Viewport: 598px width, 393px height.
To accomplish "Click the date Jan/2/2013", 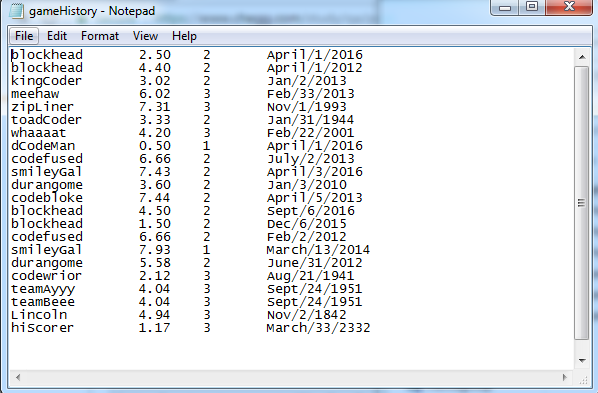I will click(x=307, y=81).
